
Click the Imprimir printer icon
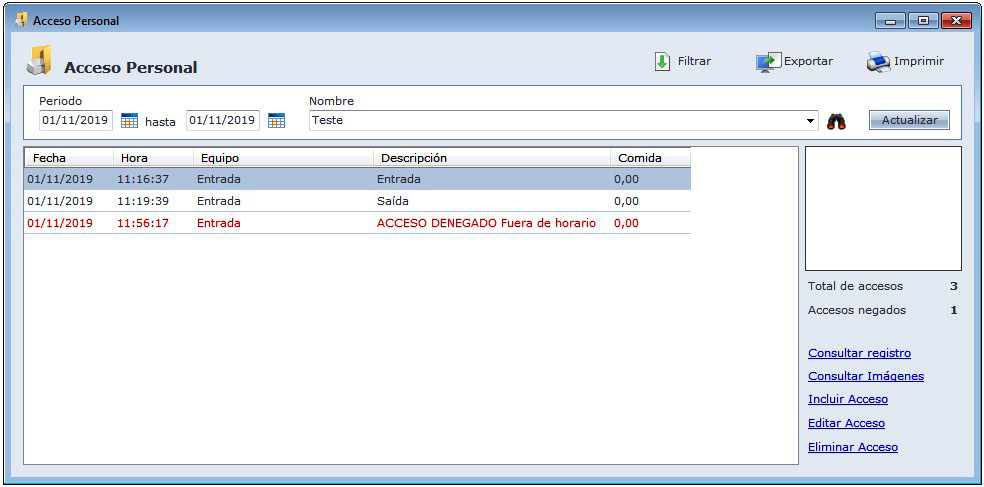tap(877, 62)
